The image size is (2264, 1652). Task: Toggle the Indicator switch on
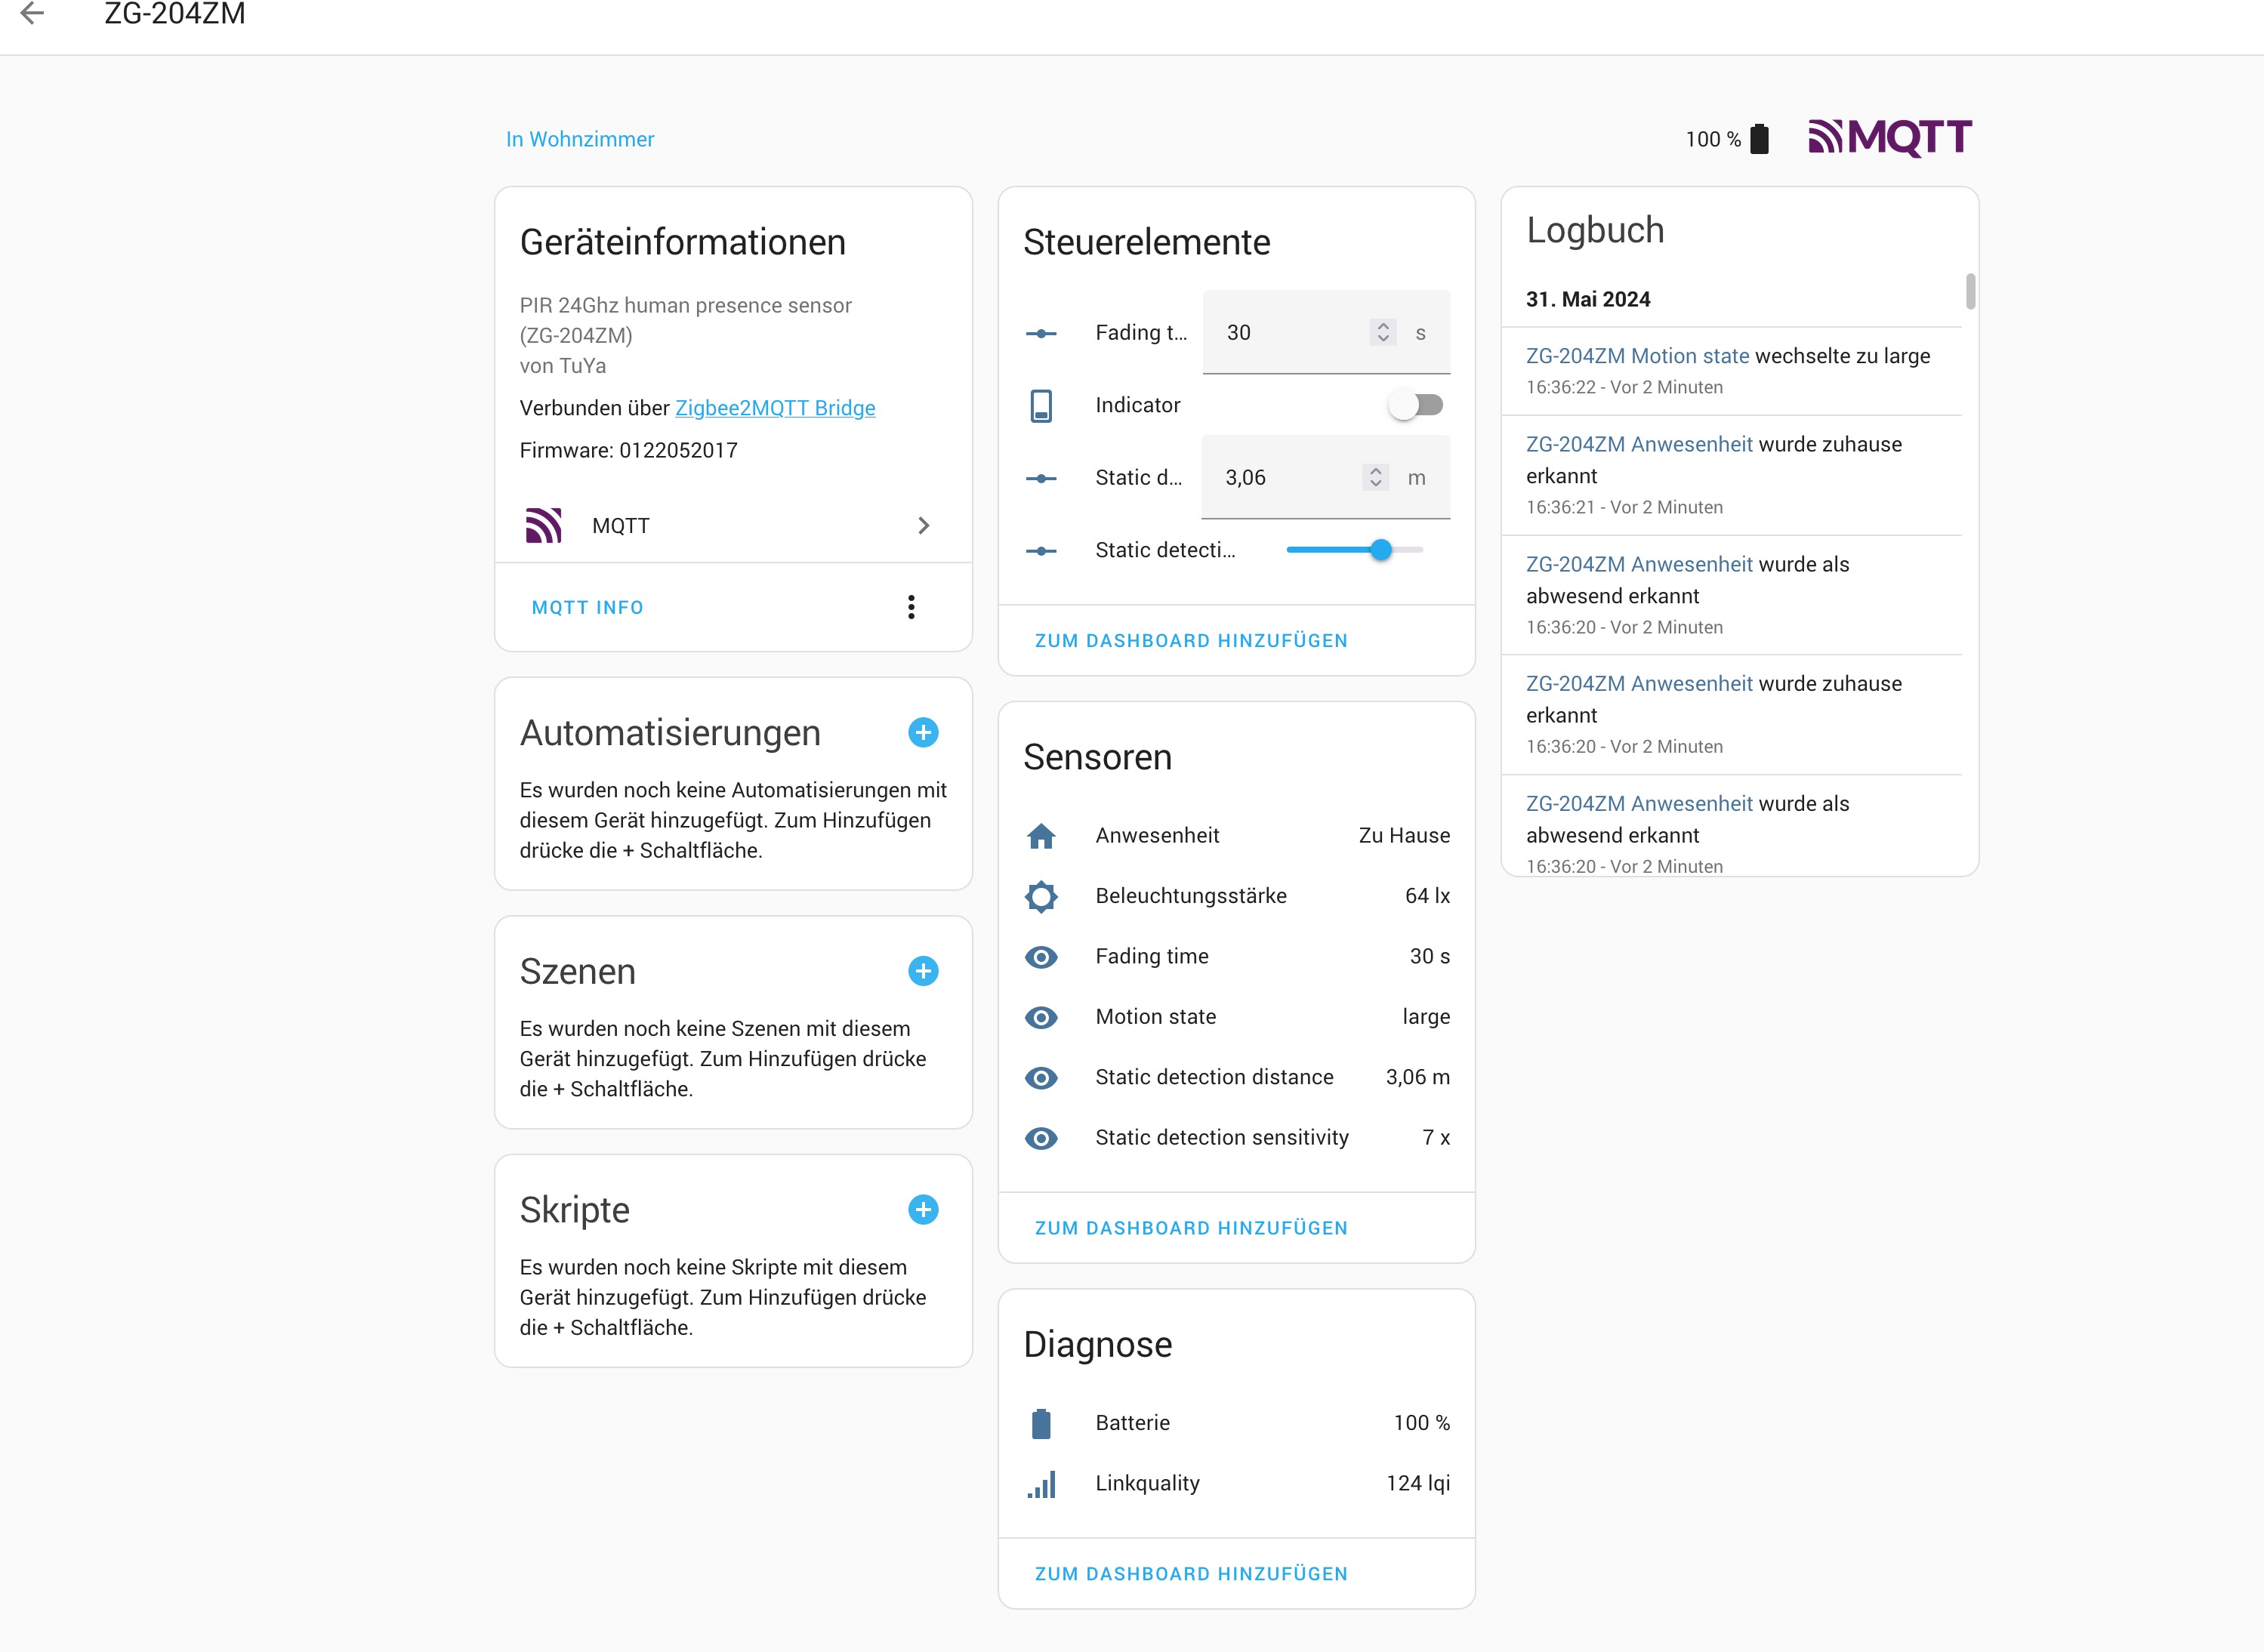1416,405
